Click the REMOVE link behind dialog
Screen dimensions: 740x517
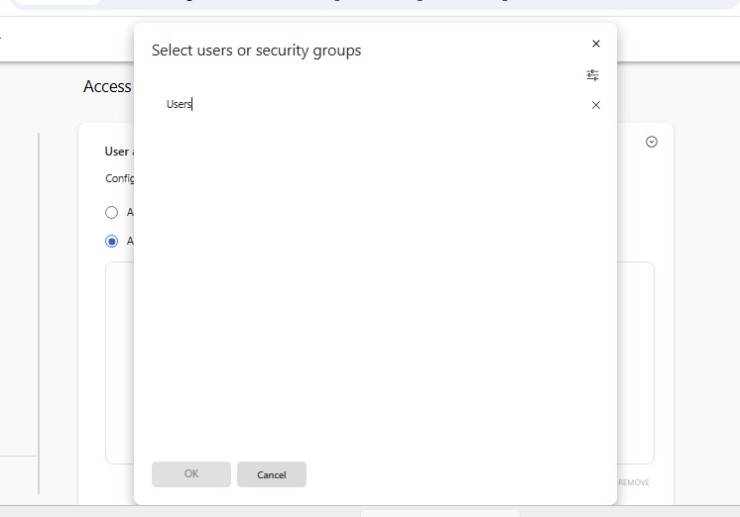coord(634,482)
